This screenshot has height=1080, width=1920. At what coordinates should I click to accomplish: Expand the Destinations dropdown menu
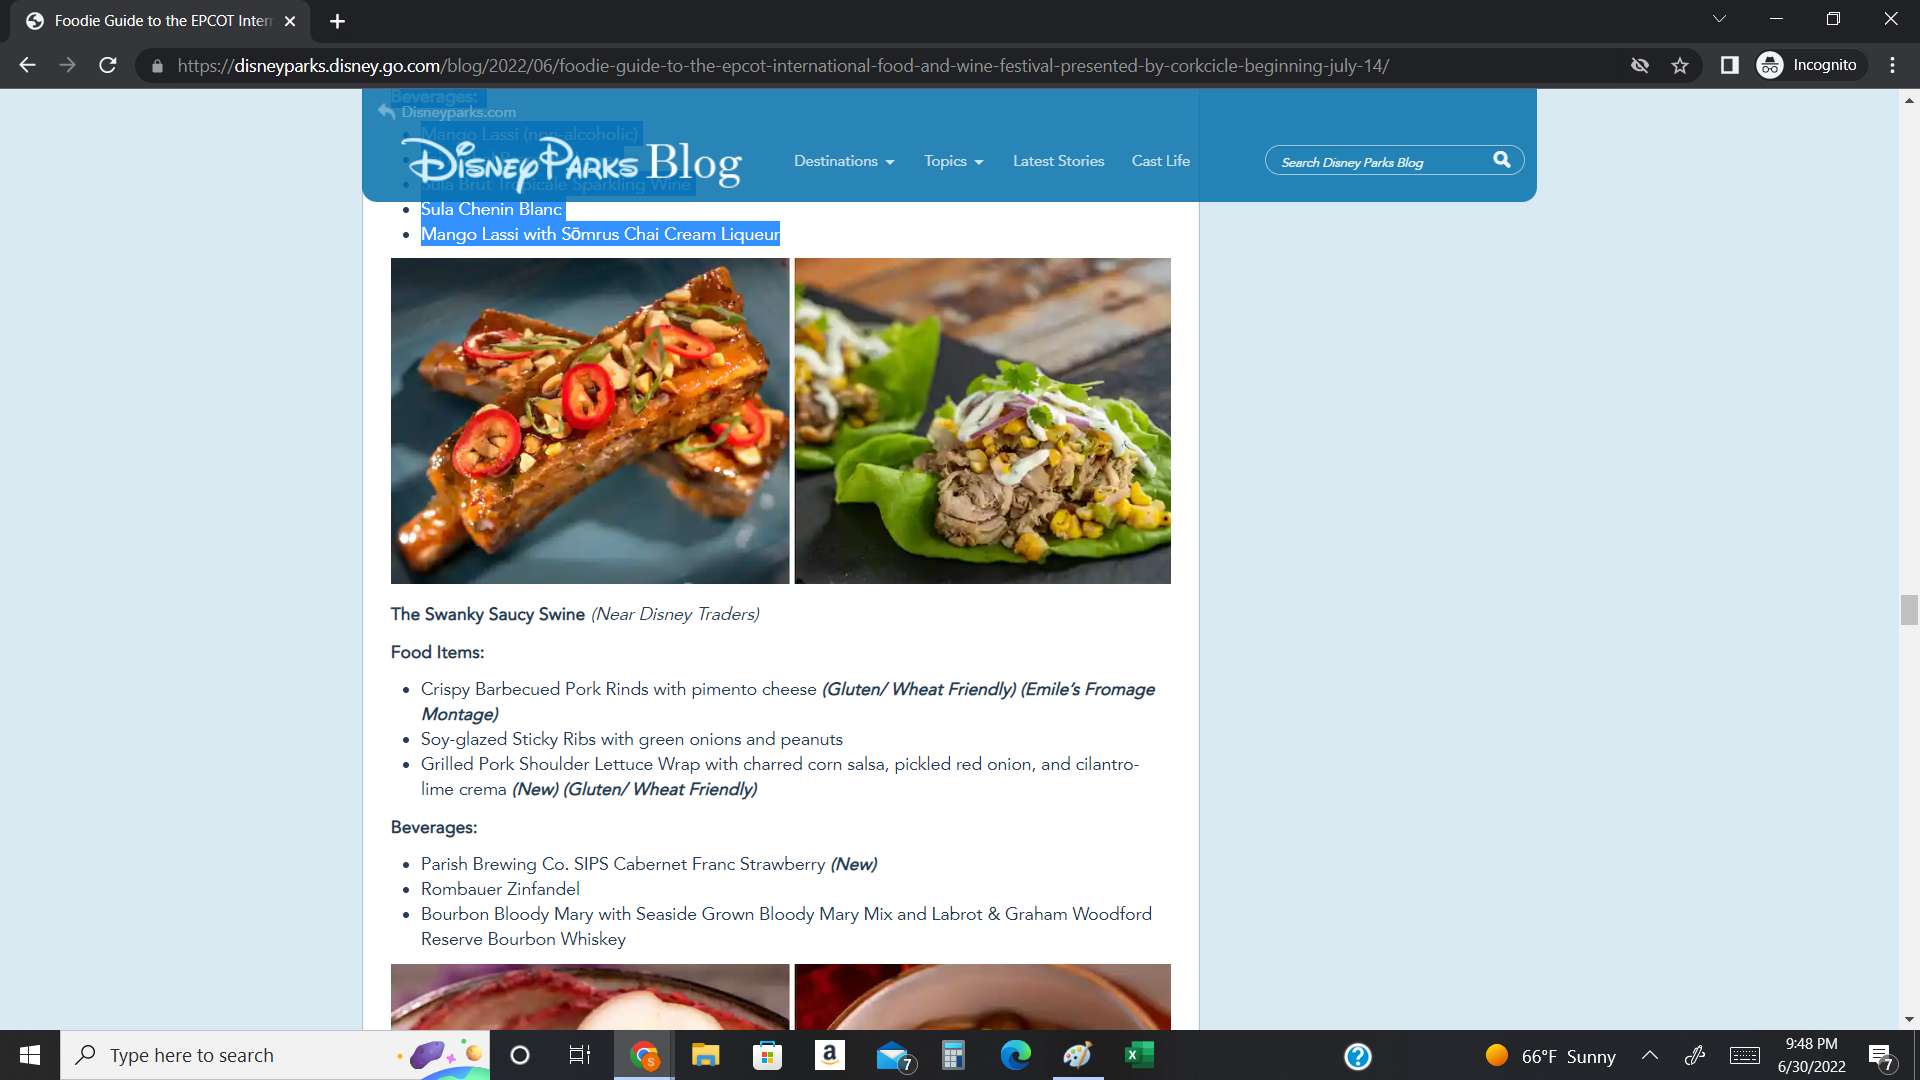pyautogui.click(x=843, y=161)
